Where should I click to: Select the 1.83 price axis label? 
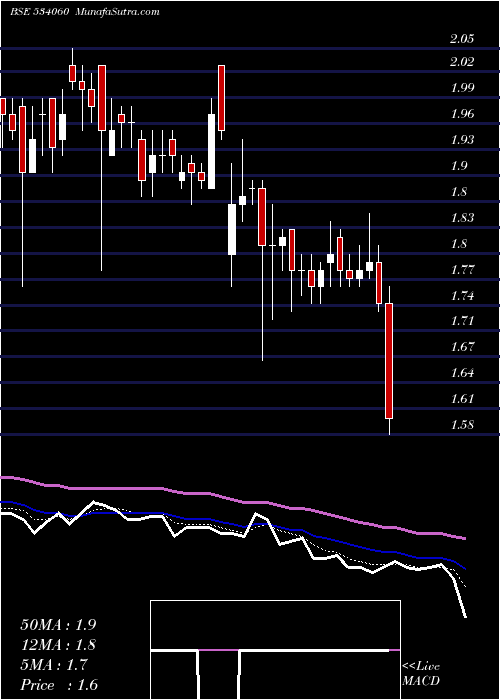click(x=462, y=218)
